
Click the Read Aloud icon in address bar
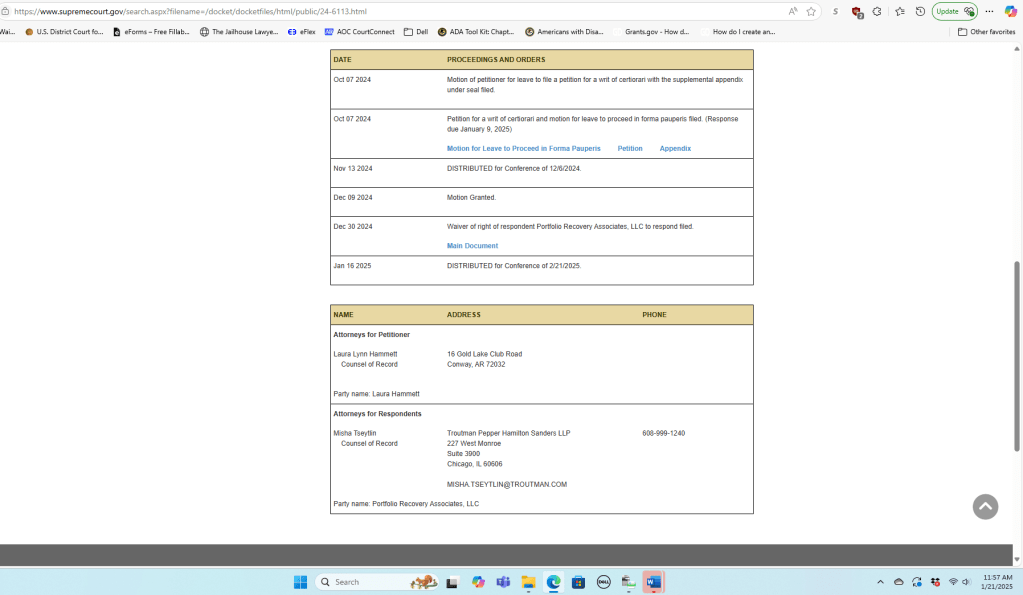(x=793, y=11)
